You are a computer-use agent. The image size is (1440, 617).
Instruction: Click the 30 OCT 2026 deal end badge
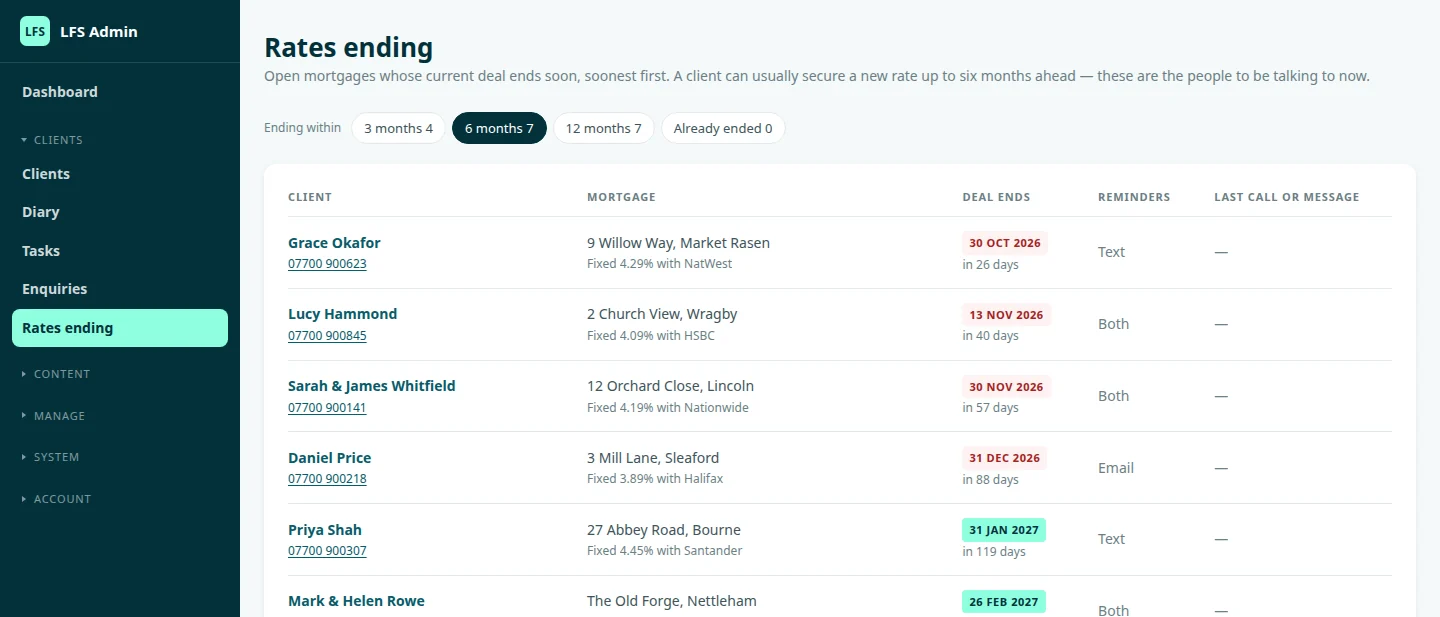pos(1005,243)
